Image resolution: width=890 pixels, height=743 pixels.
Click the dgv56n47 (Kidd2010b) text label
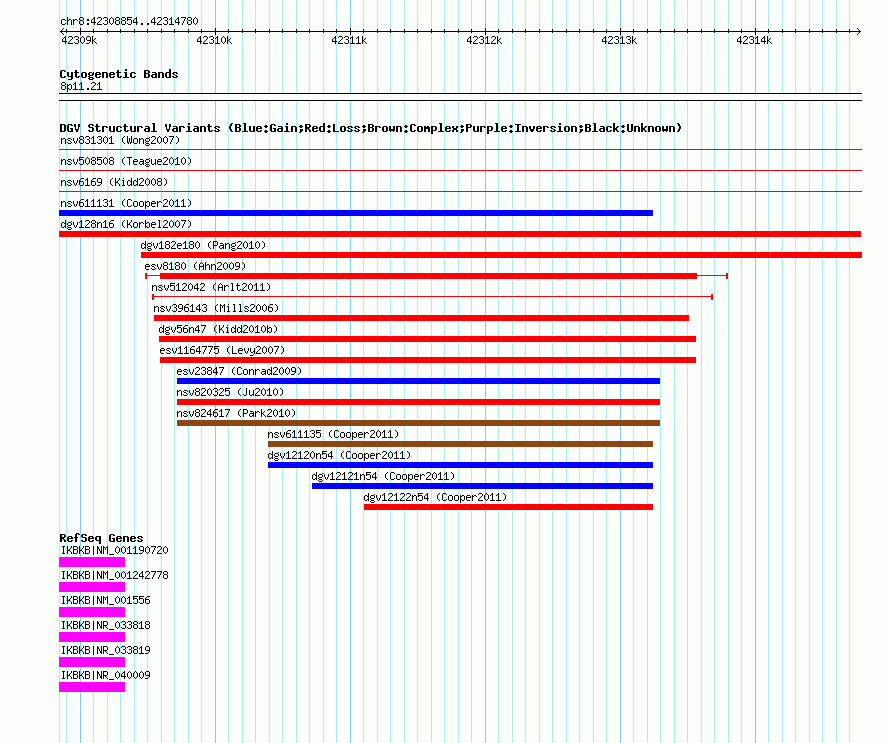click(x=218, y=329)
